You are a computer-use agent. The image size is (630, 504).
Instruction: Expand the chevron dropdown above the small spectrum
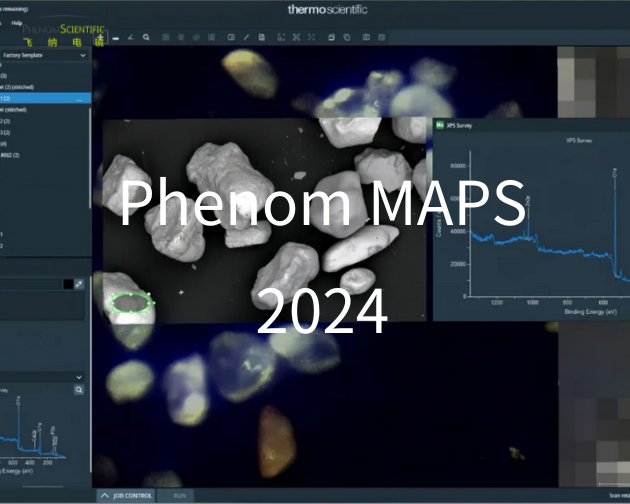point(79,377)
